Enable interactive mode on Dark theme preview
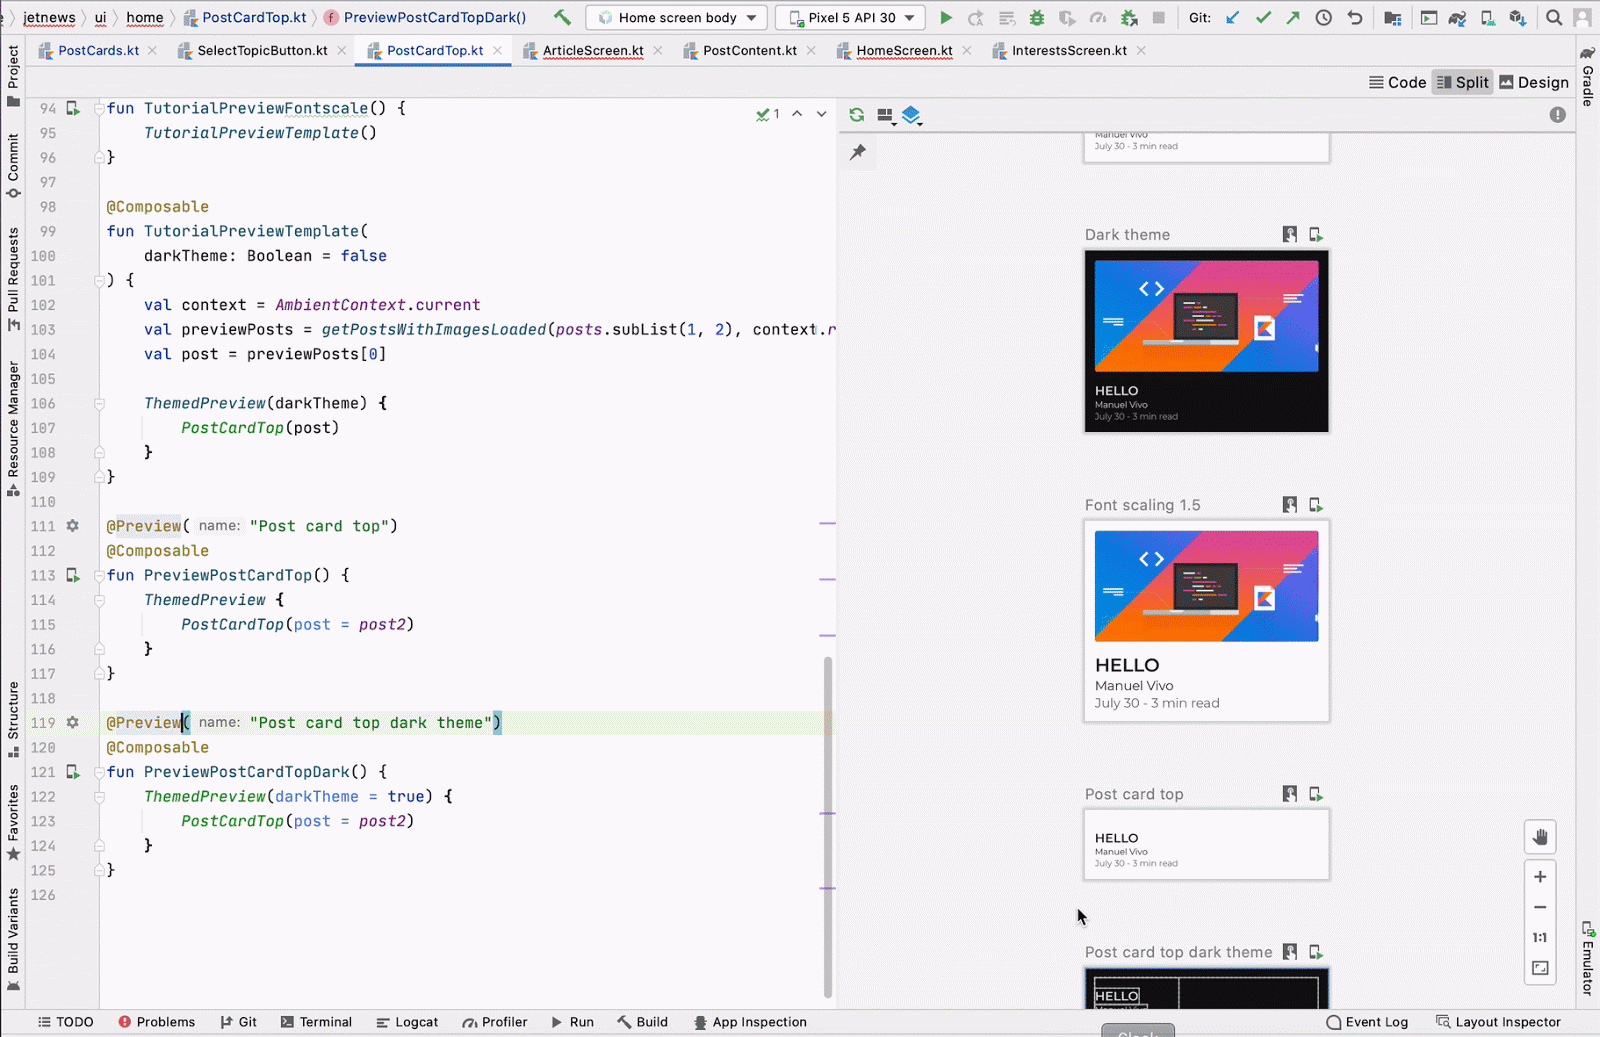This screenshot has width=1600, height=1037. 1289,234
